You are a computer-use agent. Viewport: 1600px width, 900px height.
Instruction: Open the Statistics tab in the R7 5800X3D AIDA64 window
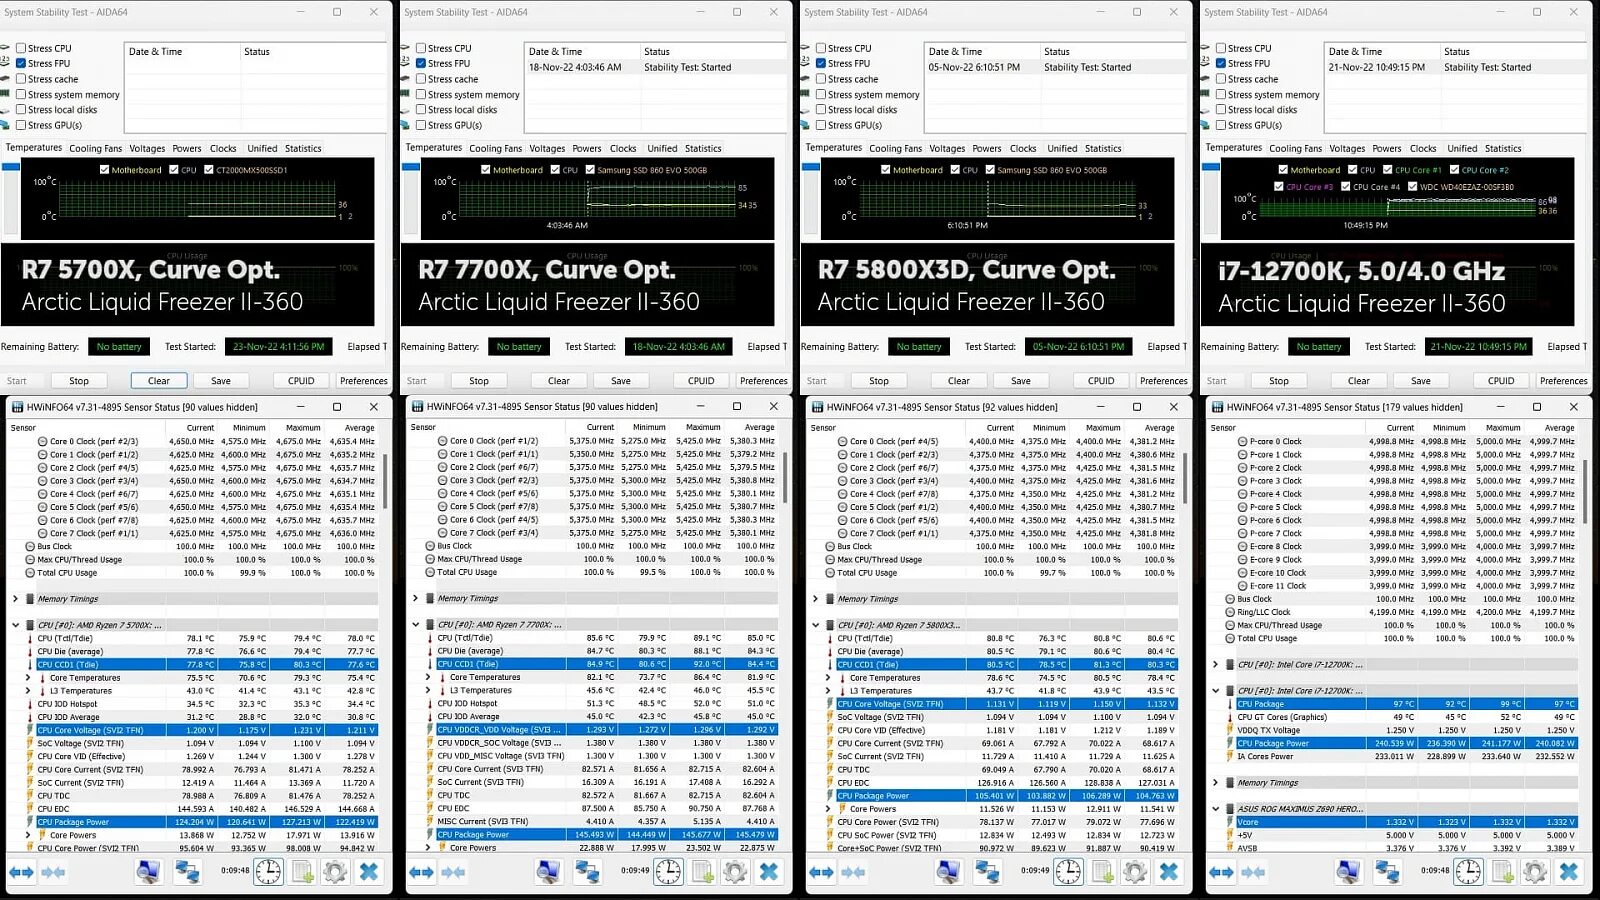(1103, 148)
